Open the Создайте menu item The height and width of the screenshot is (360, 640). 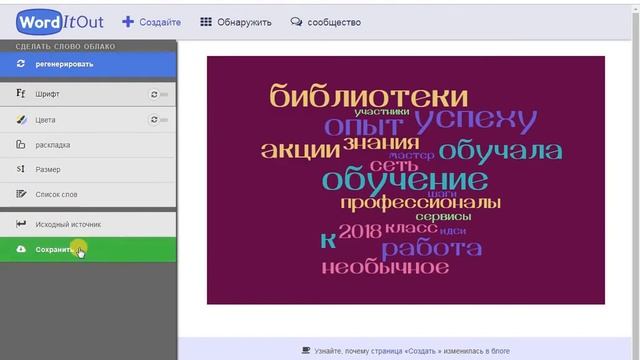coord(151,22)
